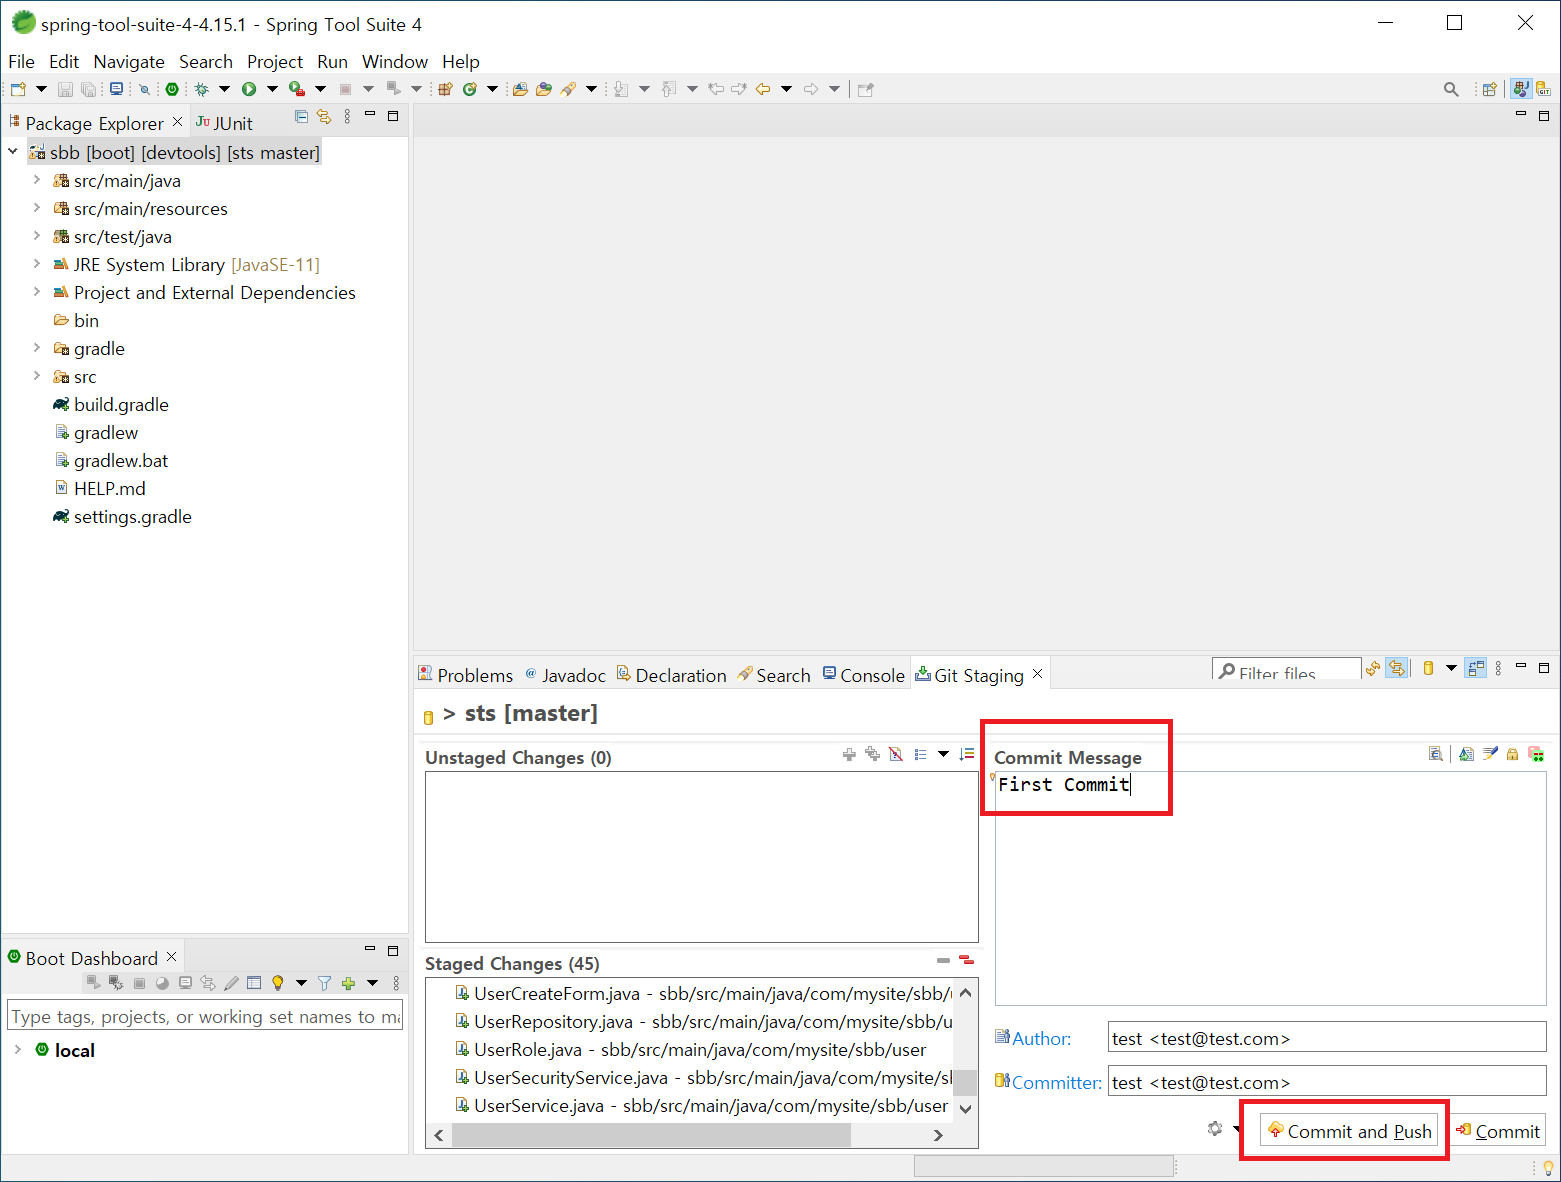The width and height of the screenshot is (1561, 1182).
Task: Click the Collapse All icon in Package Explorer
Action: pyautogui.click(x=301, y=117)
